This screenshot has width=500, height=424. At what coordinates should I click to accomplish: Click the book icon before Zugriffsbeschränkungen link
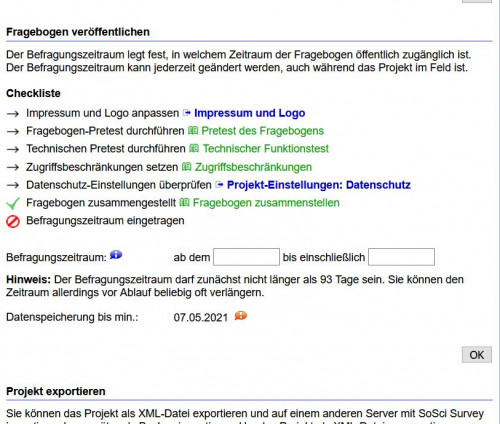click(187, 166)
